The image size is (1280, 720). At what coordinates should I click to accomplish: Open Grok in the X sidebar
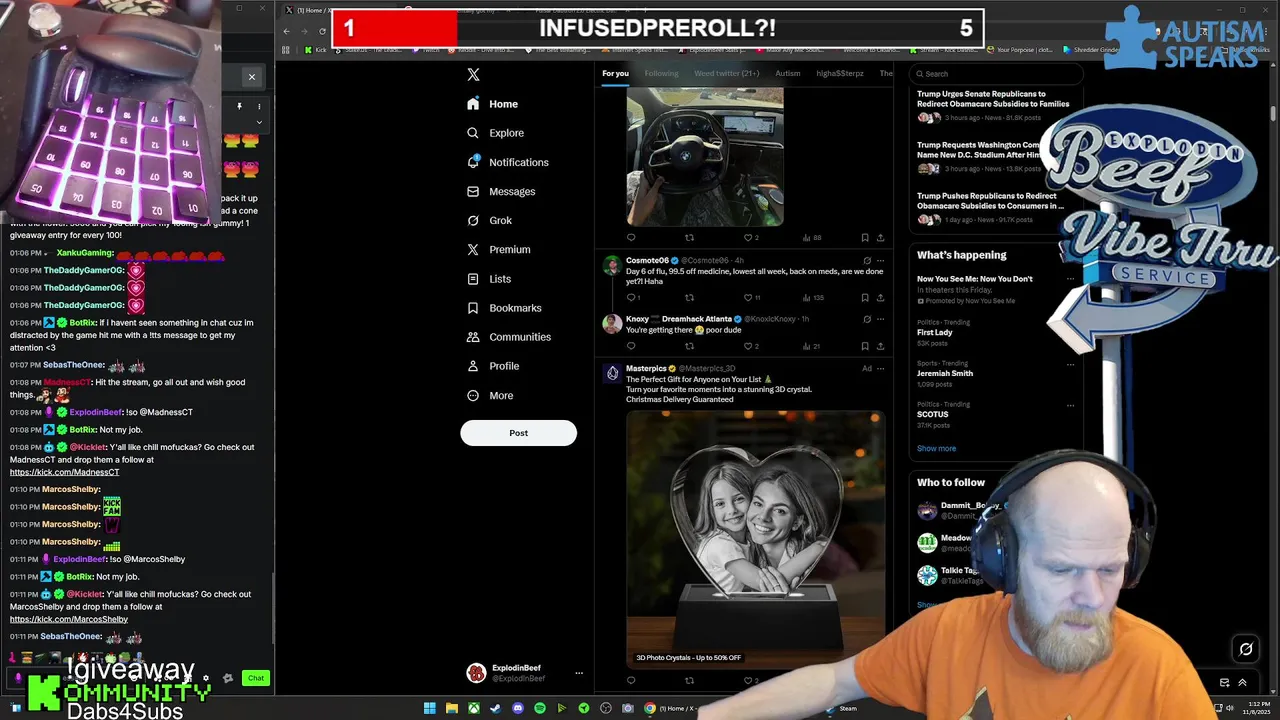pos(489,220)
